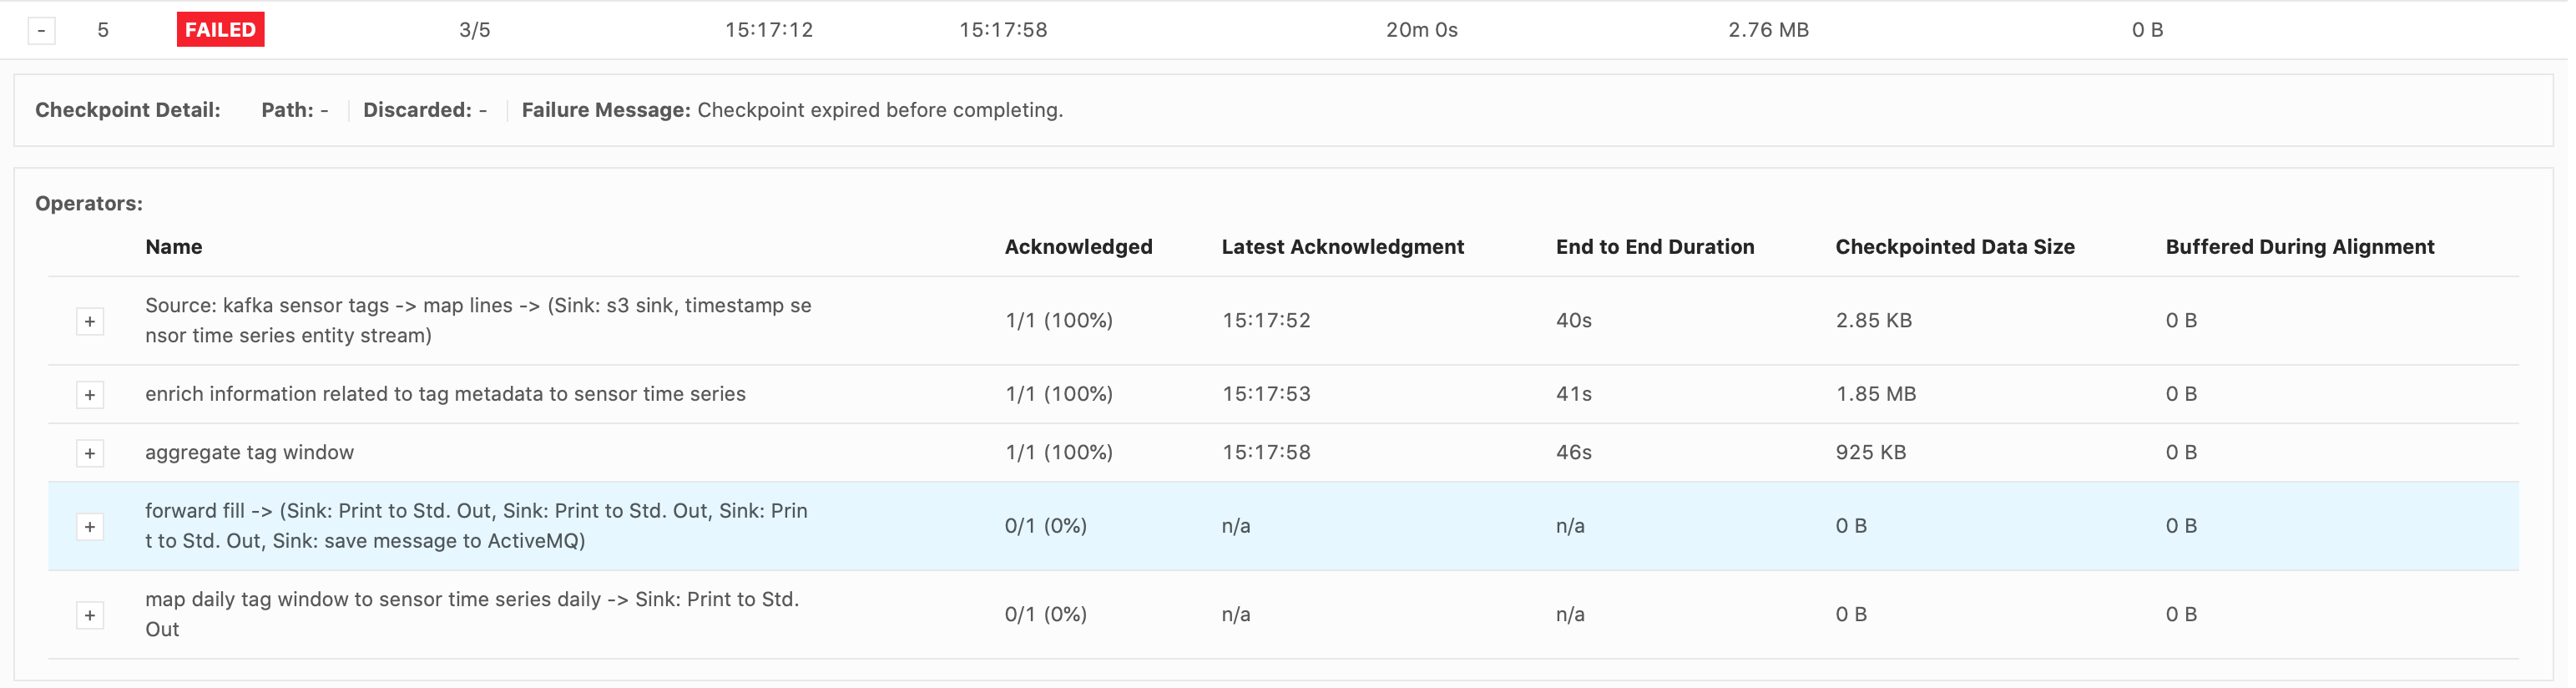Click the Buffered During Alignment header
The image size is (2576, 688).
click(2299, 247)
